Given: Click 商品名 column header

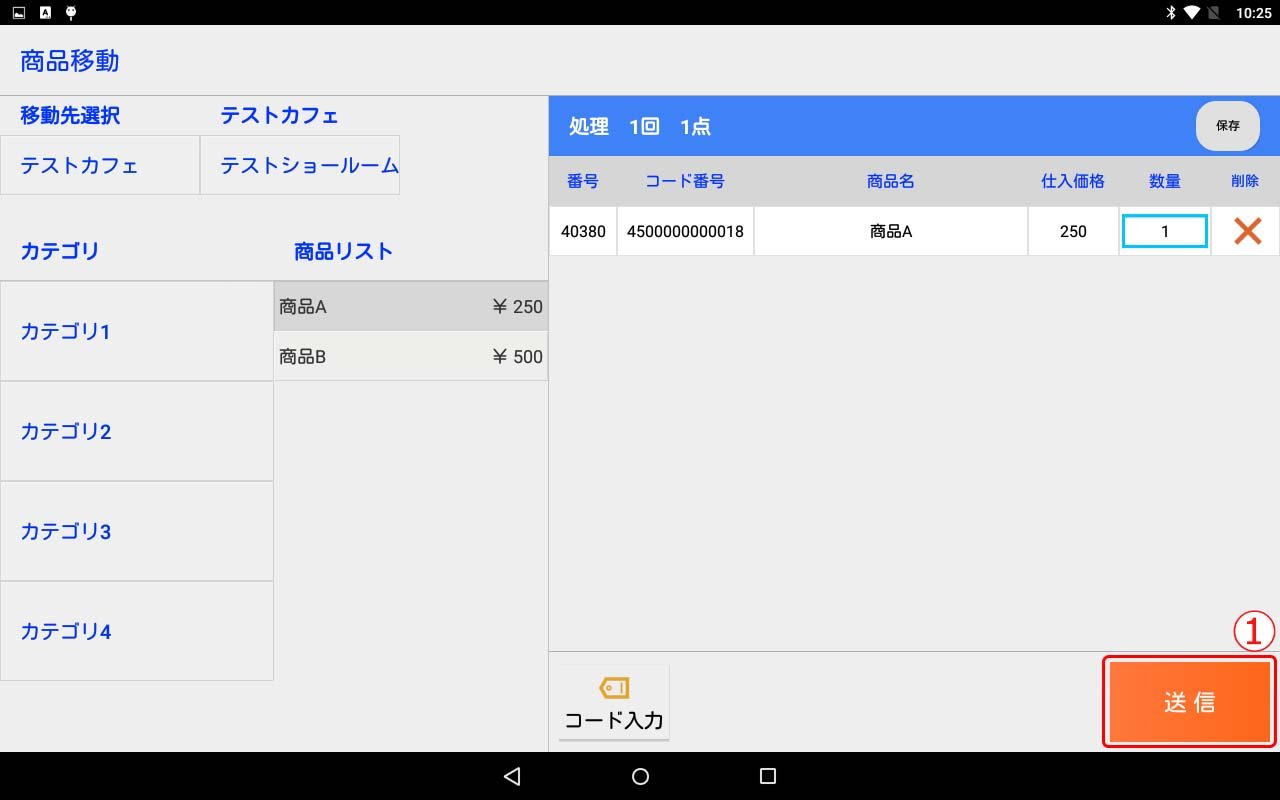Looking at the screenshot, I should click(891, 181).
